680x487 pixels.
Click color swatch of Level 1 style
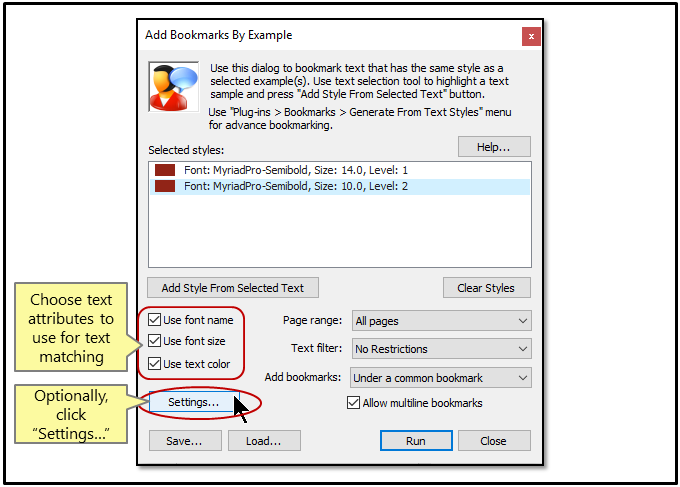[x=165, y=170]
